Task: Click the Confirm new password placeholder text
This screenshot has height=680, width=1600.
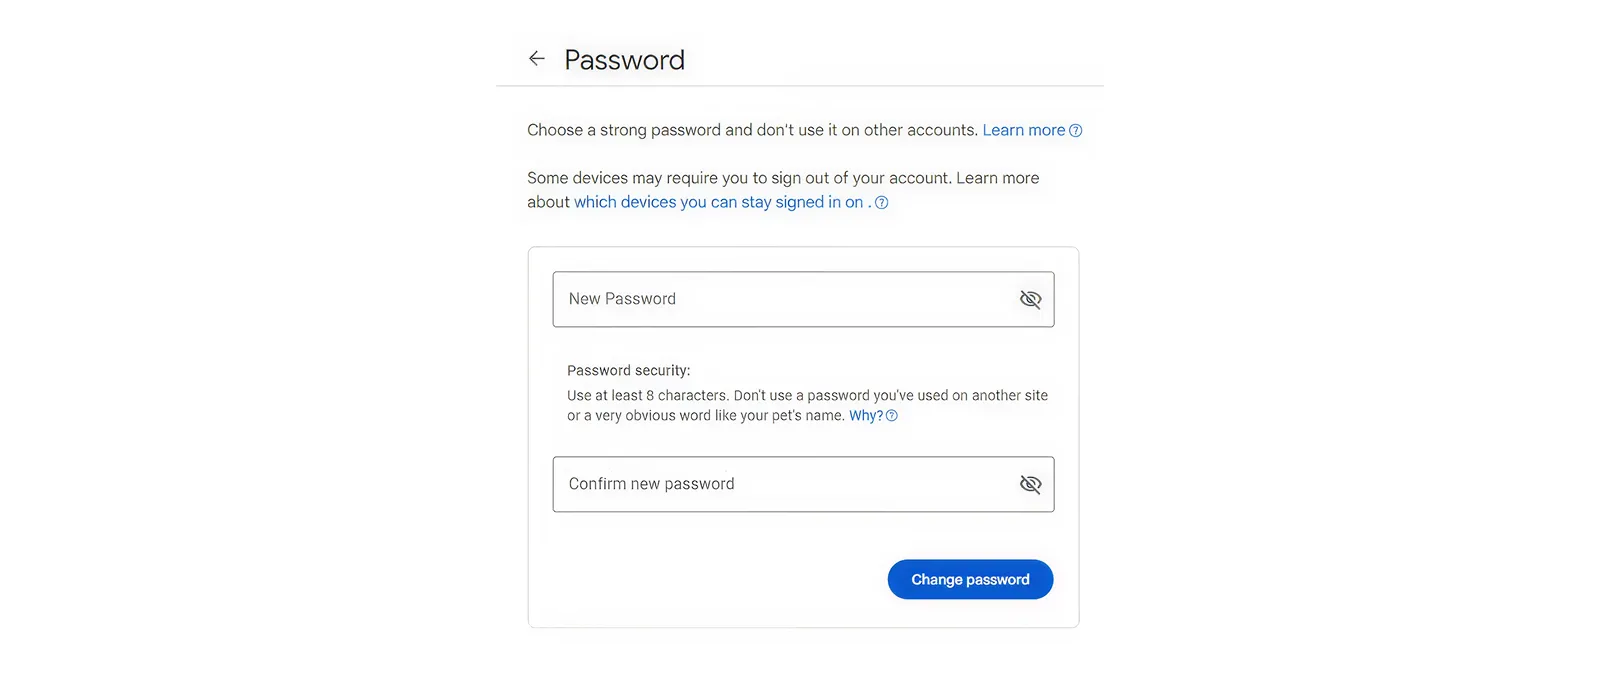Action: [651, 484]
